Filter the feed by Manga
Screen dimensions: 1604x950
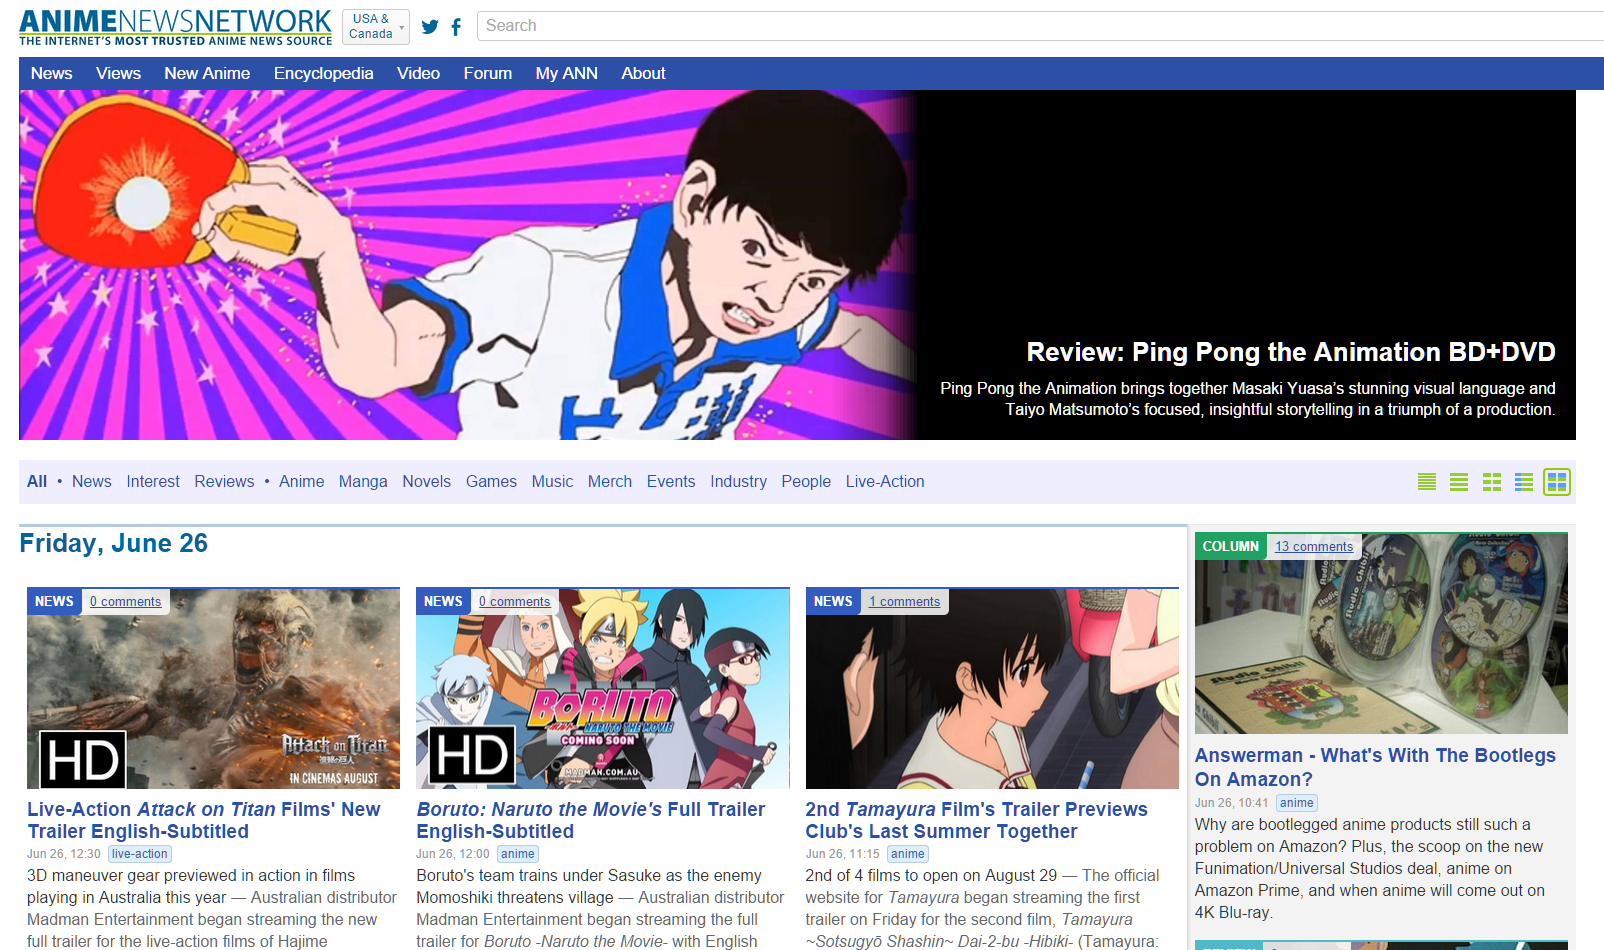coord(363,481)
